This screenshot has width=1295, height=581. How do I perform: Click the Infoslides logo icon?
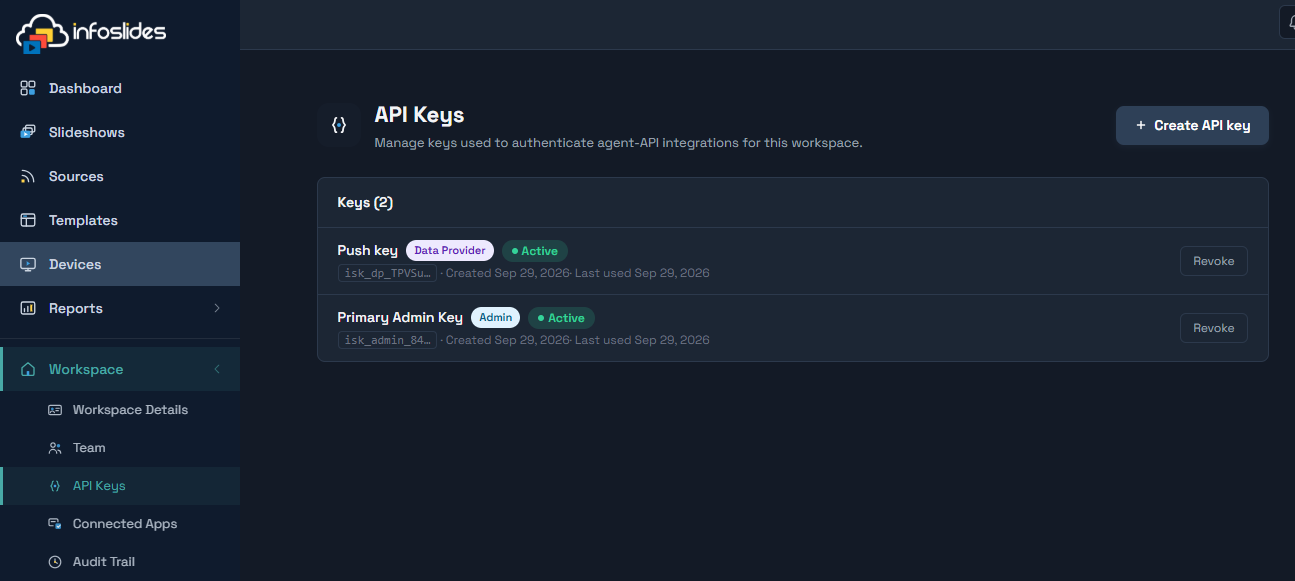(x=40, y=33)
